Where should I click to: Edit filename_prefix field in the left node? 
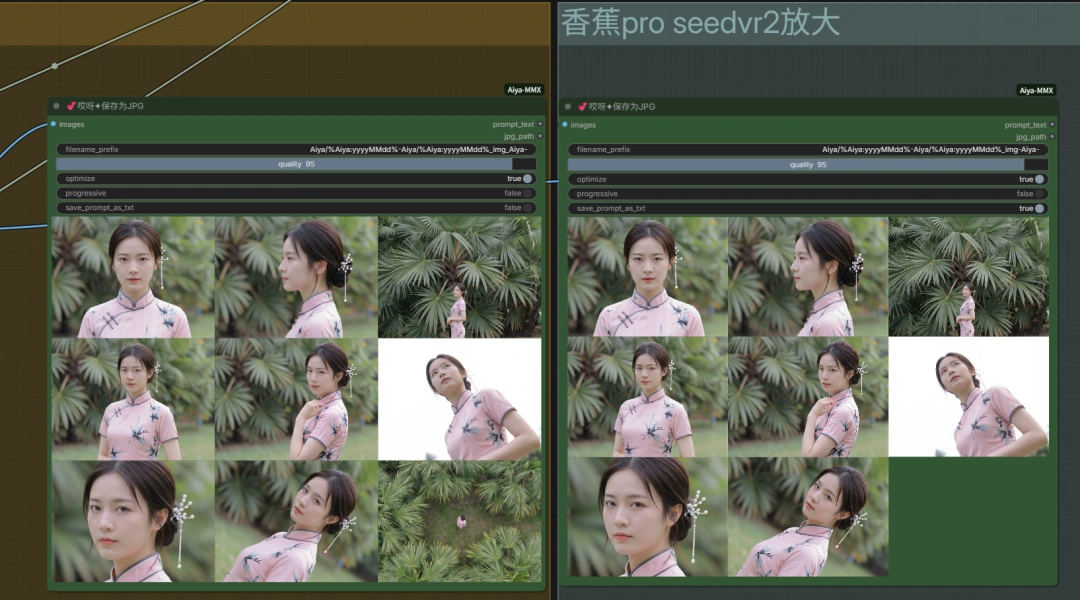click(x=296, y=149)
